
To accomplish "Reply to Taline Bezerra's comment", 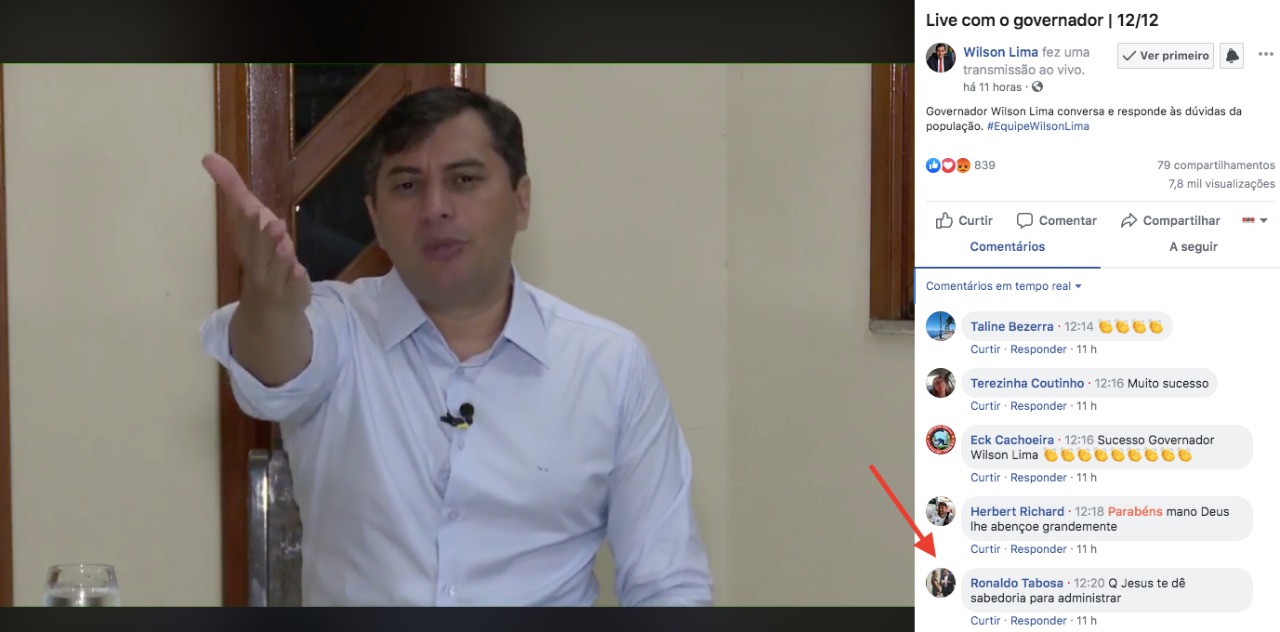I will 1038,349.
